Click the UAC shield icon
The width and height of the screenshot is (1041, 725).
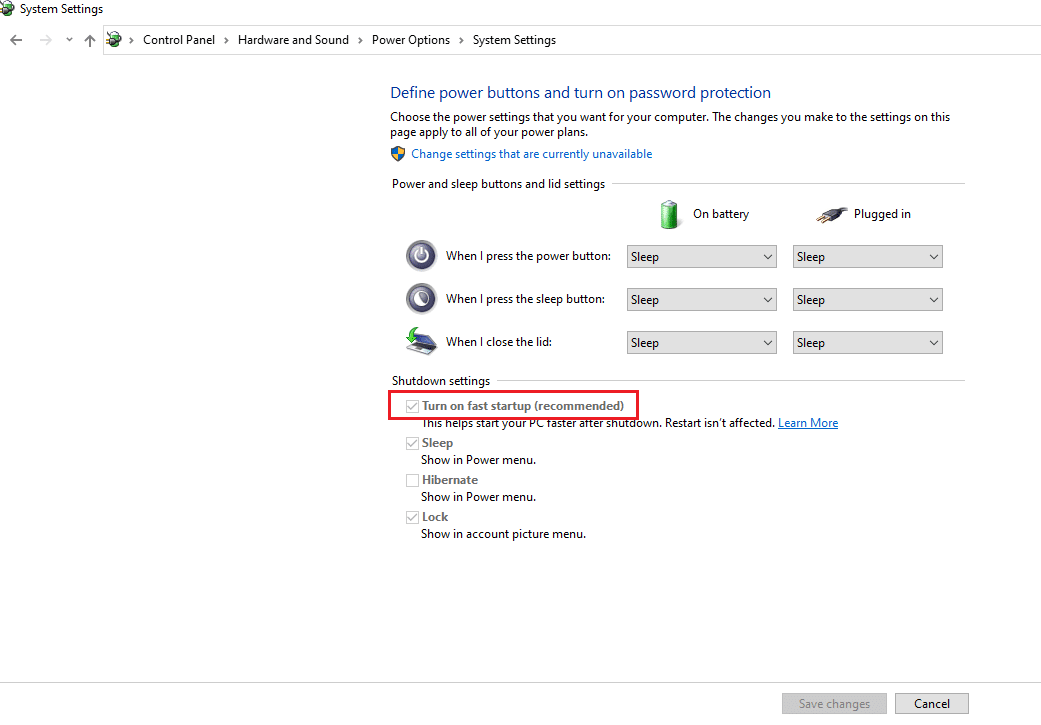398,154
